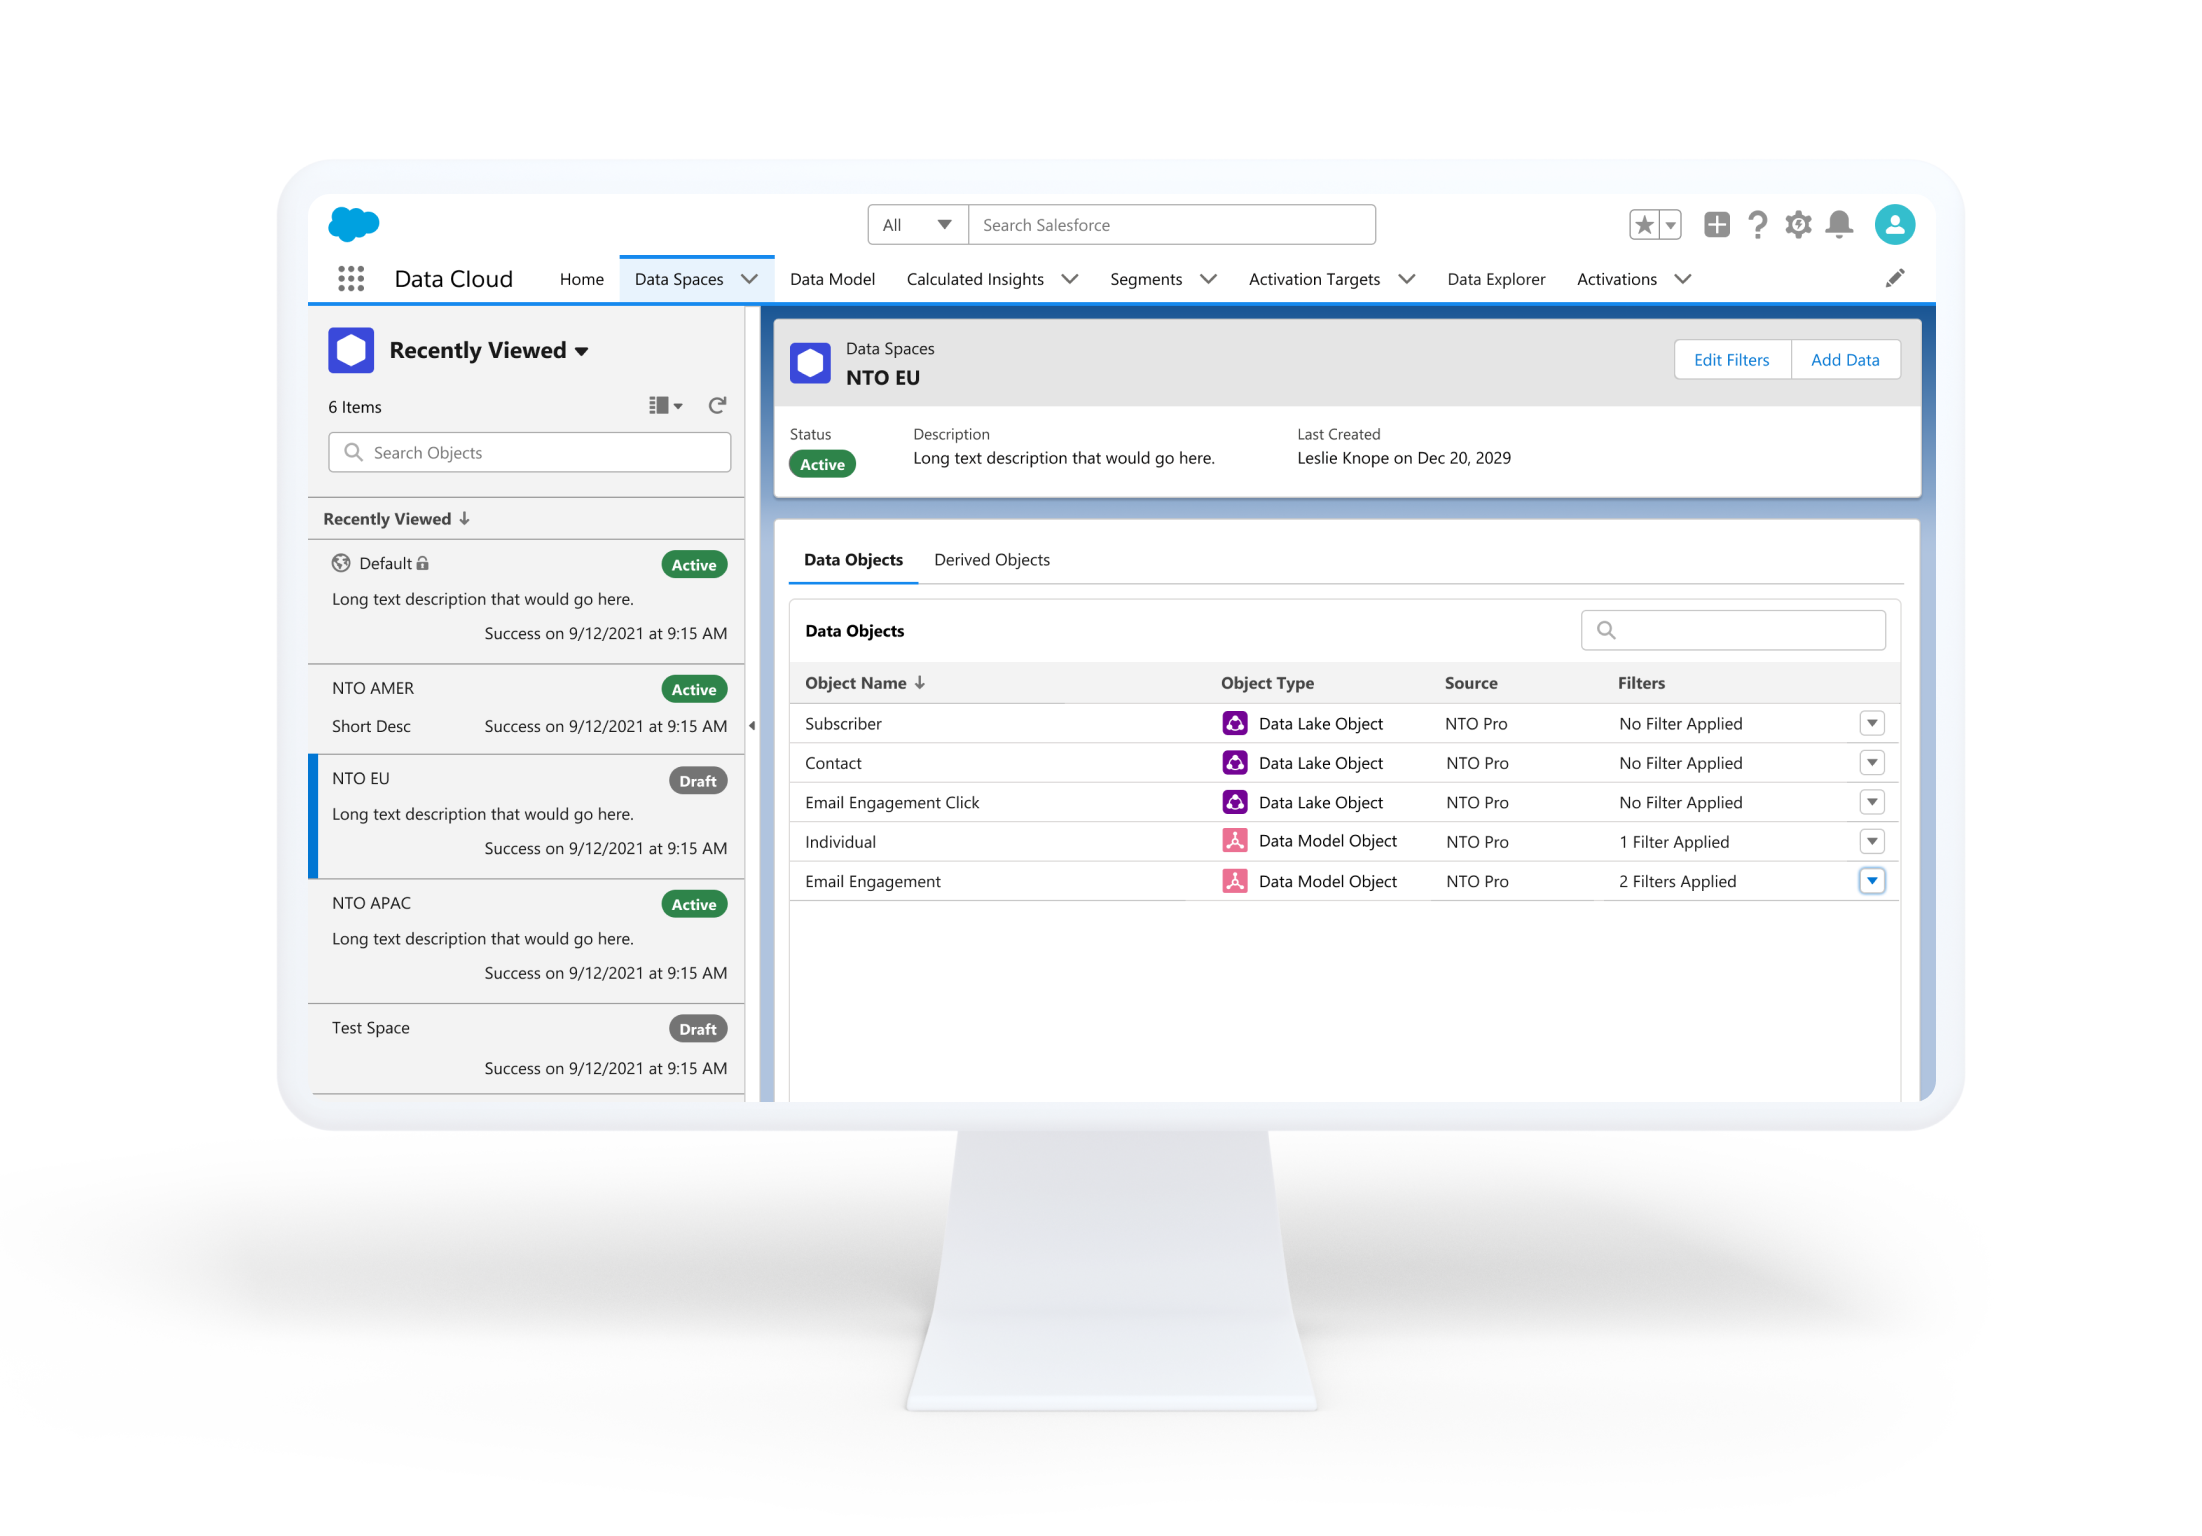Viewport: 2202px width, 1536px height.
Task: Click the Search Objects input field
Action: click(x=530, y=453)
